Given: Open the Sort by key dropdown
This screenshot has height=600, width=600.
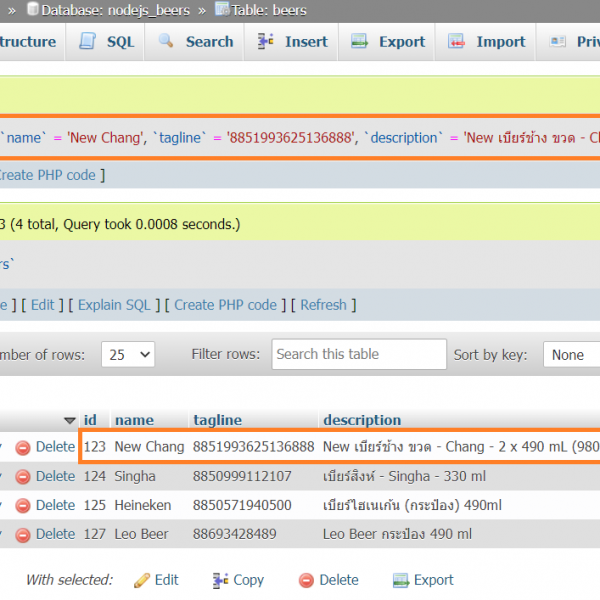Looking at the screenshot, I should tap(570, 355).
